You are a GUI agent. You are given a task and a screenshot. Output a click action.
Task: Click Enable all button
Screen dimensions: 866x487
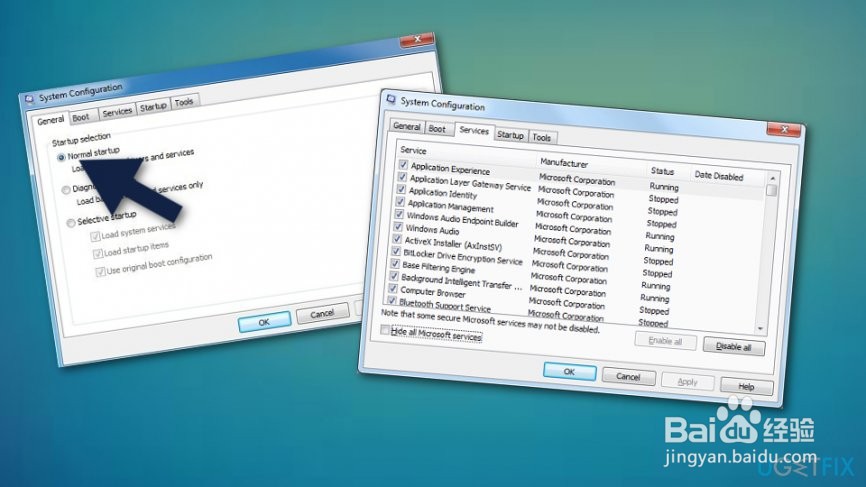pyautogui.click(x=666, y=341)
